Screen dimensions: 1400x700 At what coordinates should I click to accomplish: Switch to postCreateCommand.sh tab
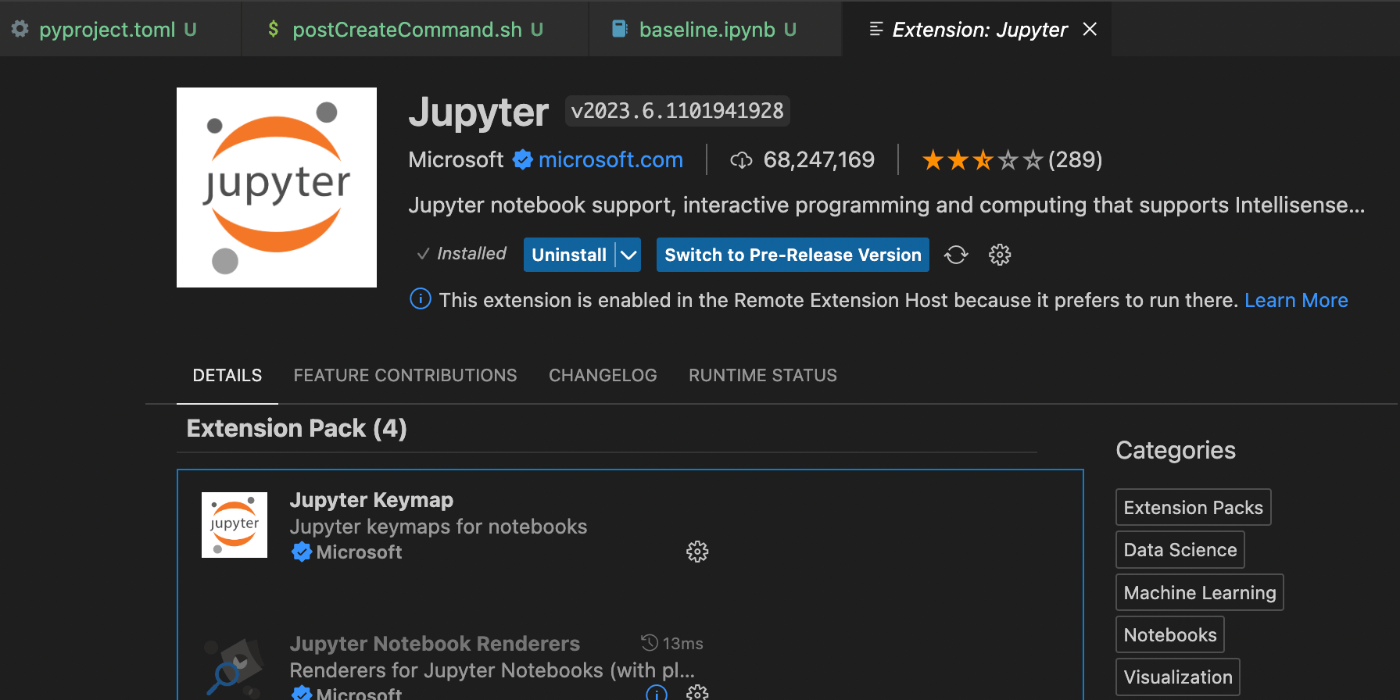(x=414, y=29)
